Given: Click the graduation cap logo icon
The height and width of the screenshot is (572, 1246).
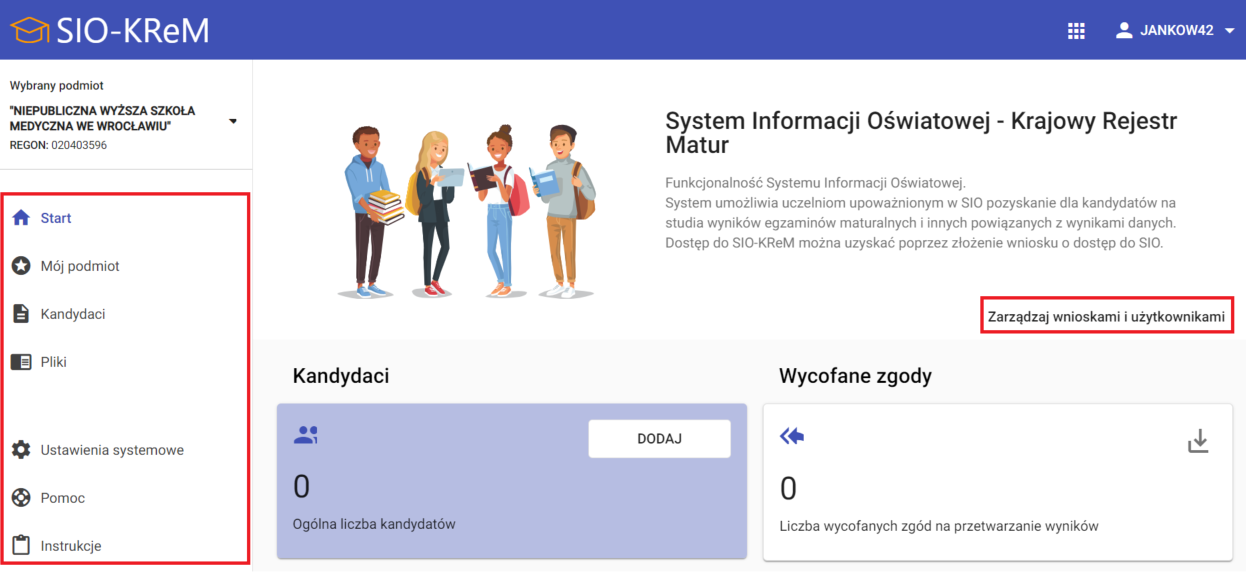Looking at the screenshot, I should tap(29, 30).
